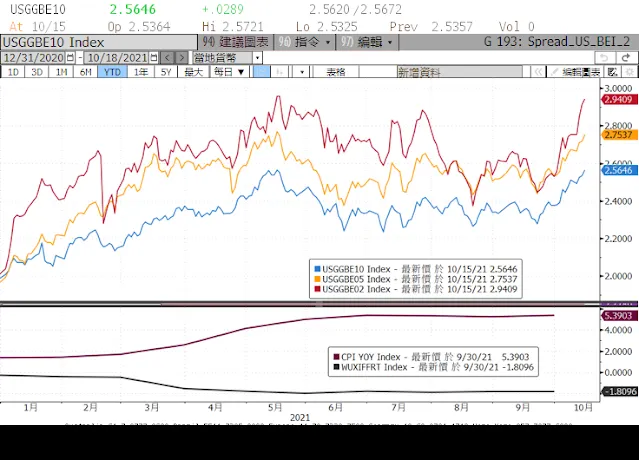Image resolution: width=639 pixels, height=460 pixels.
Task: Select the line chart type icon
Action: (261, 72)
